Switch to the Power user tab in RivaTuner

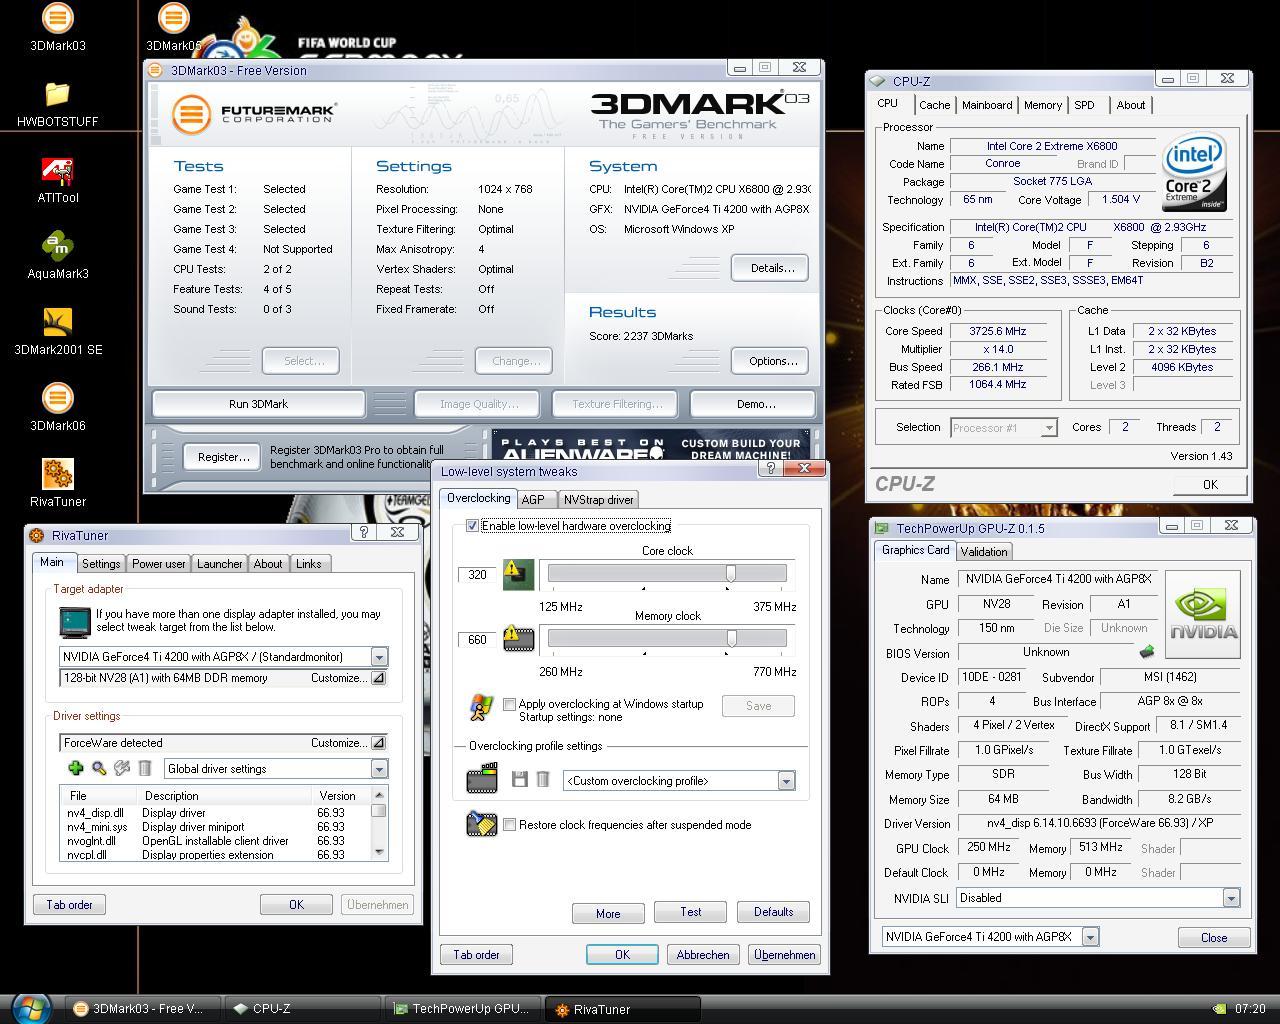[159, 564]
